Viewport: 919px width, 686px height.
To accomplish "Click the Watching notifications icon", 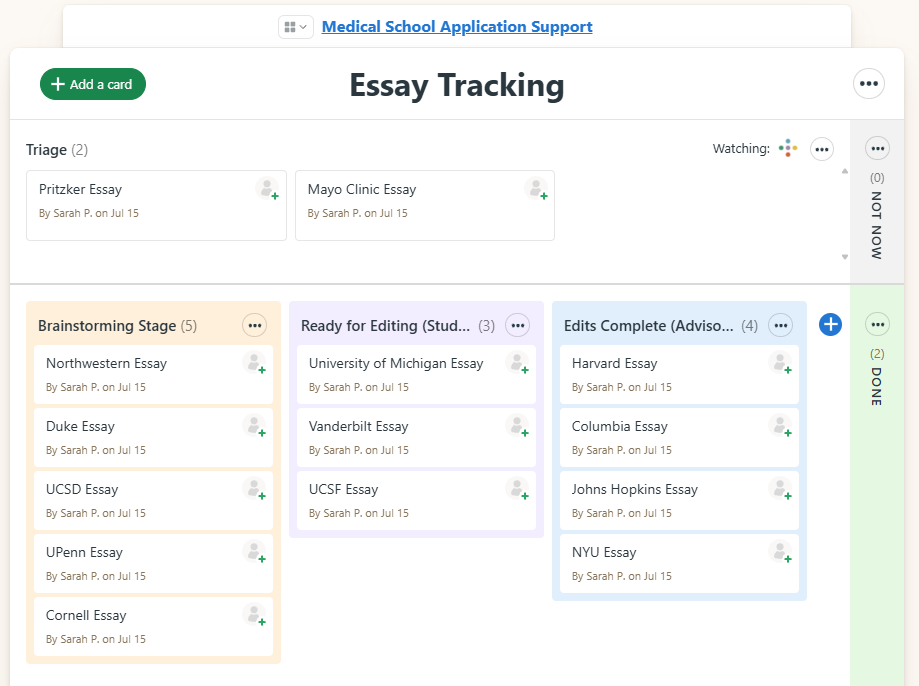I will 788,148.
